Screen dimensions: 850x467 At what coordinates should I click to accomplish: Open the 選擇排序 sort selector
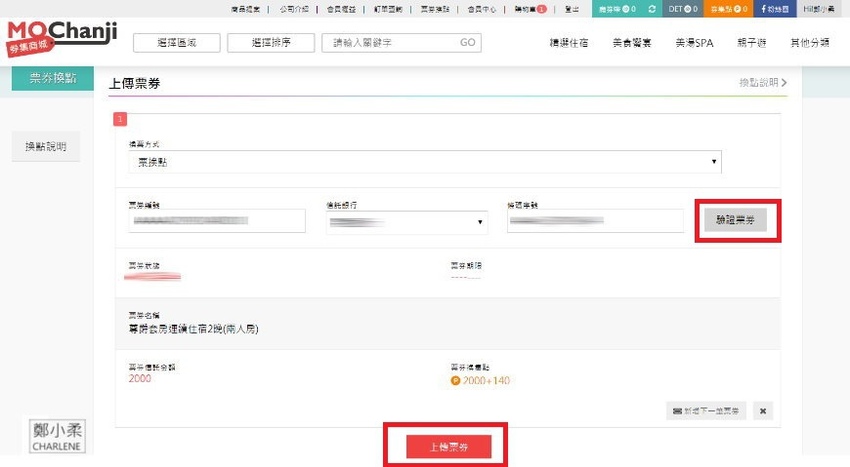tap(271, 43)
